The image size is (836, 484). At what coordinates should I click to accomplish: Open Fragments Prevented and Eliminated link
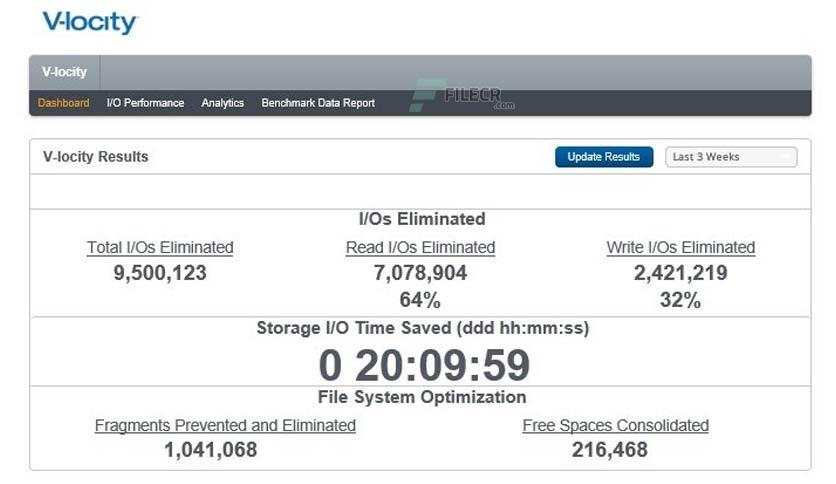pos(225,425)
